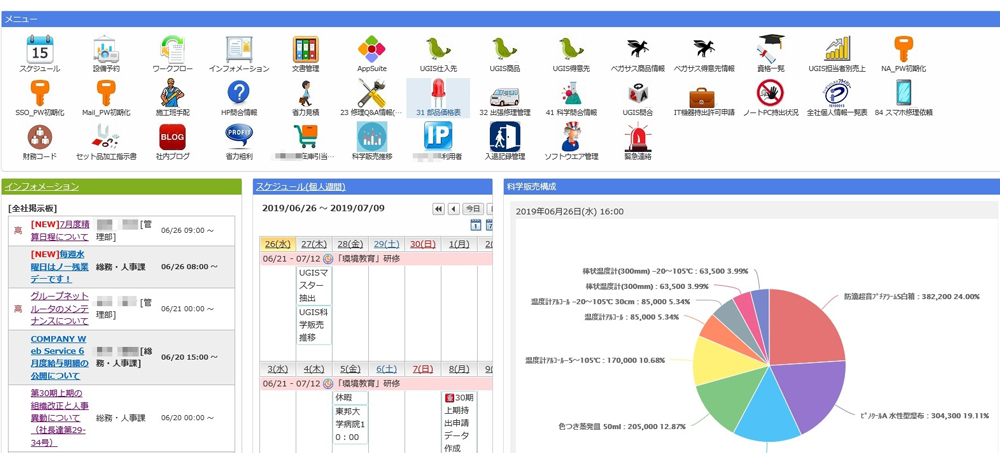Open the UGISマスター抽出 schedule entry
Image resolution: width=1000 pixels, height=453 pixels.
[314, 284]
